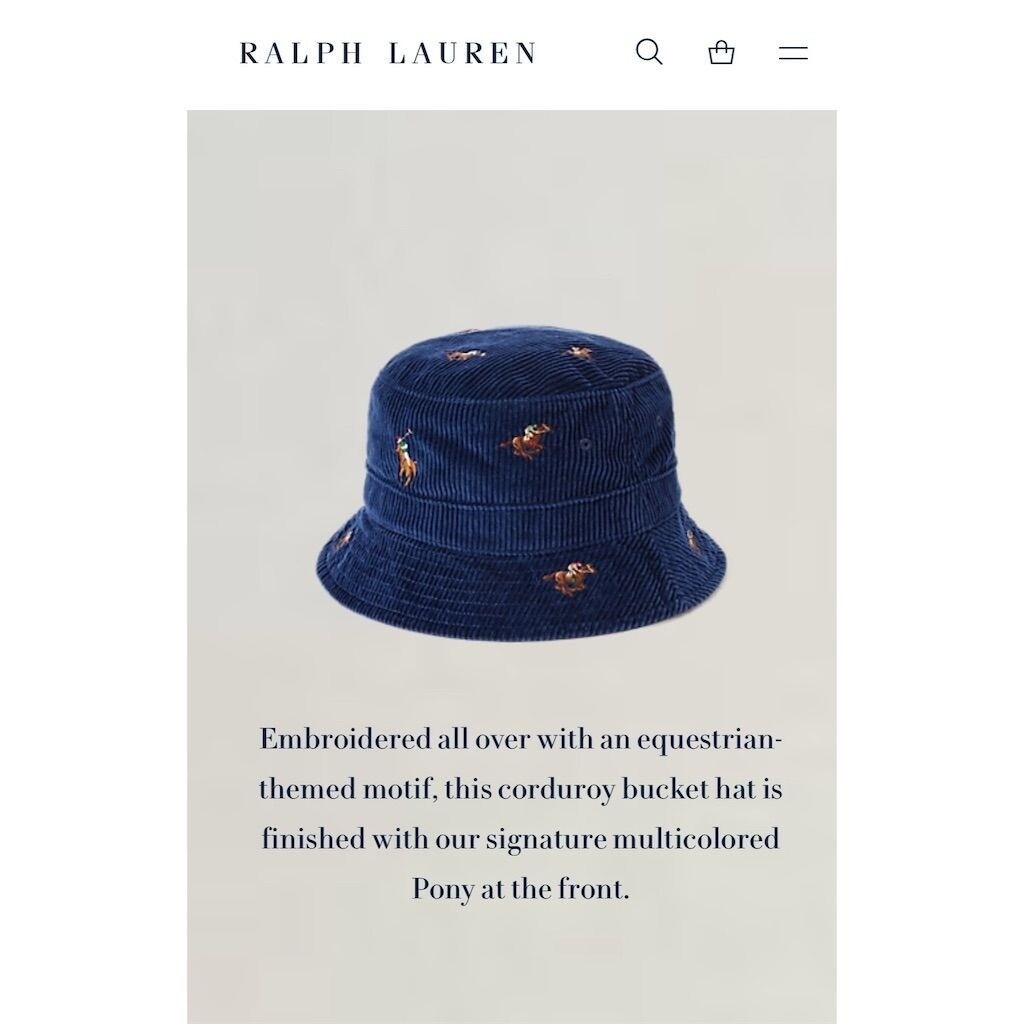Viewport: 1024px width, 1024px height.
Task: Click the upper-left horse embroidery on hat top
Action: 466,355
